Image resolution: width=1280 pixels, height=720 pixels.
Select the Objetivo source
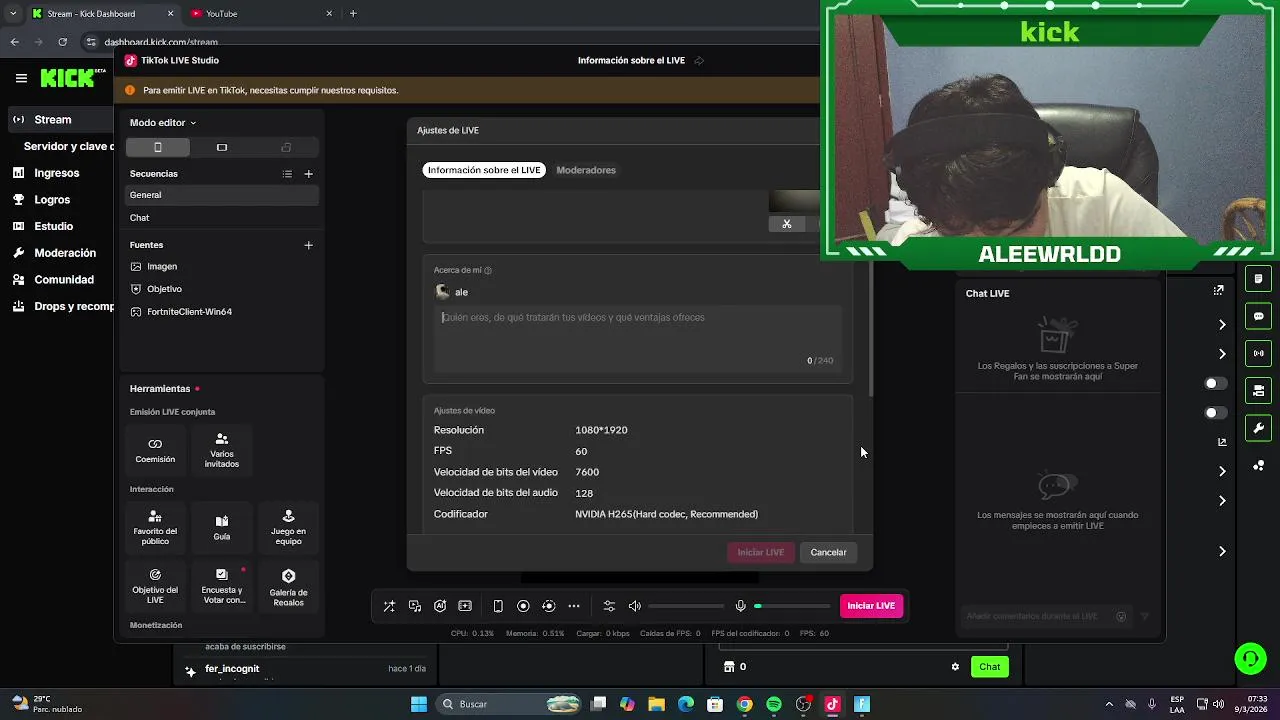[x=221, y=289]
